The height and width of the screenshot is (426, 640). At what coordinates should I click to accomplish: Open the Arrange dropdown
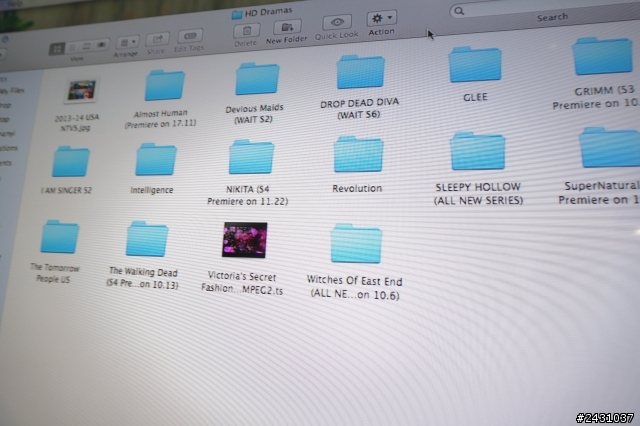[x=128, y=42]
